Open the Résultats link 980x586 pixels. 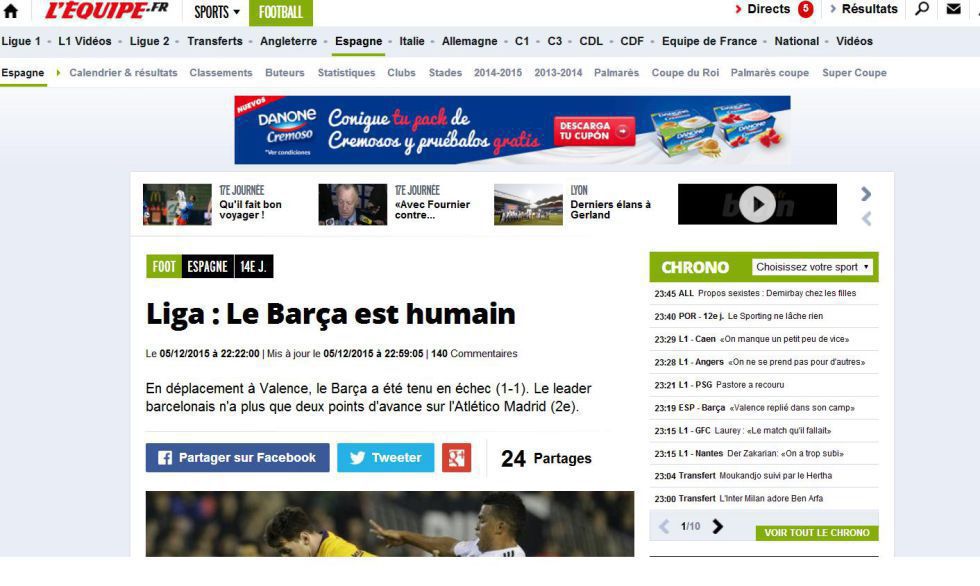point(864,9)
